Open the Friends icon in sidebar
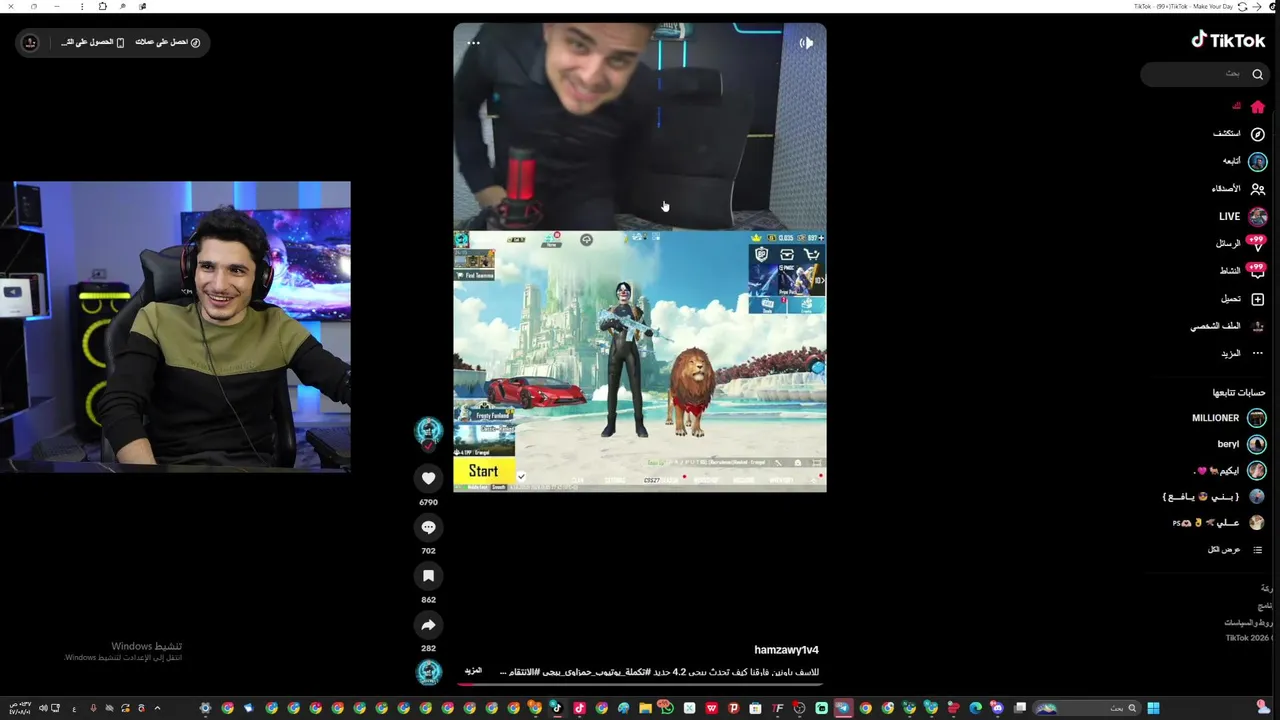 [1257, 189]
